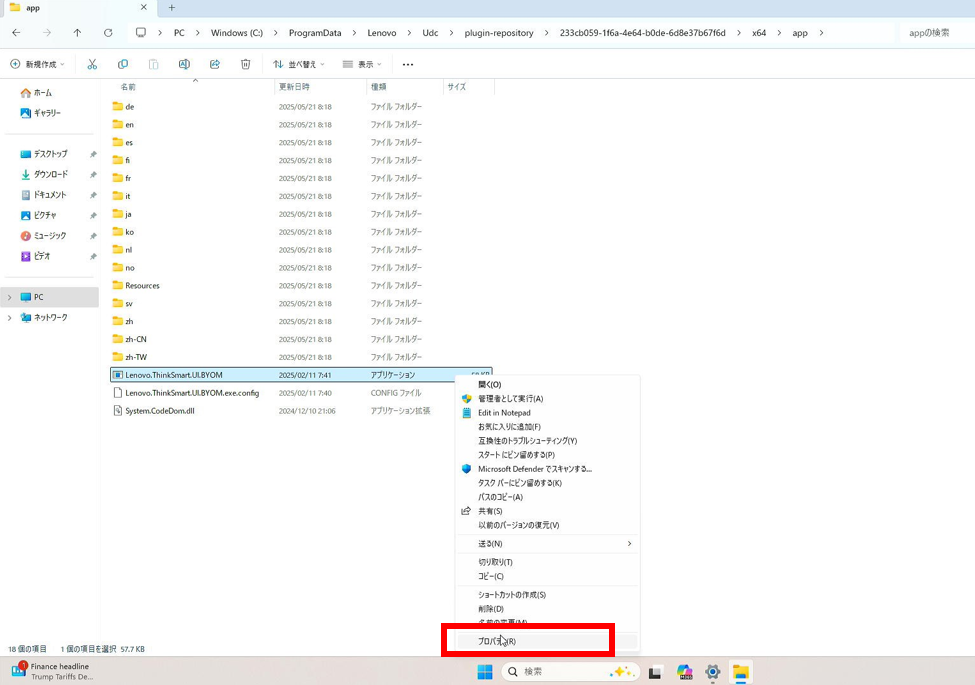Click plugin-repository in the address bar
The image size is (975, 685).
tap(499, 33)
